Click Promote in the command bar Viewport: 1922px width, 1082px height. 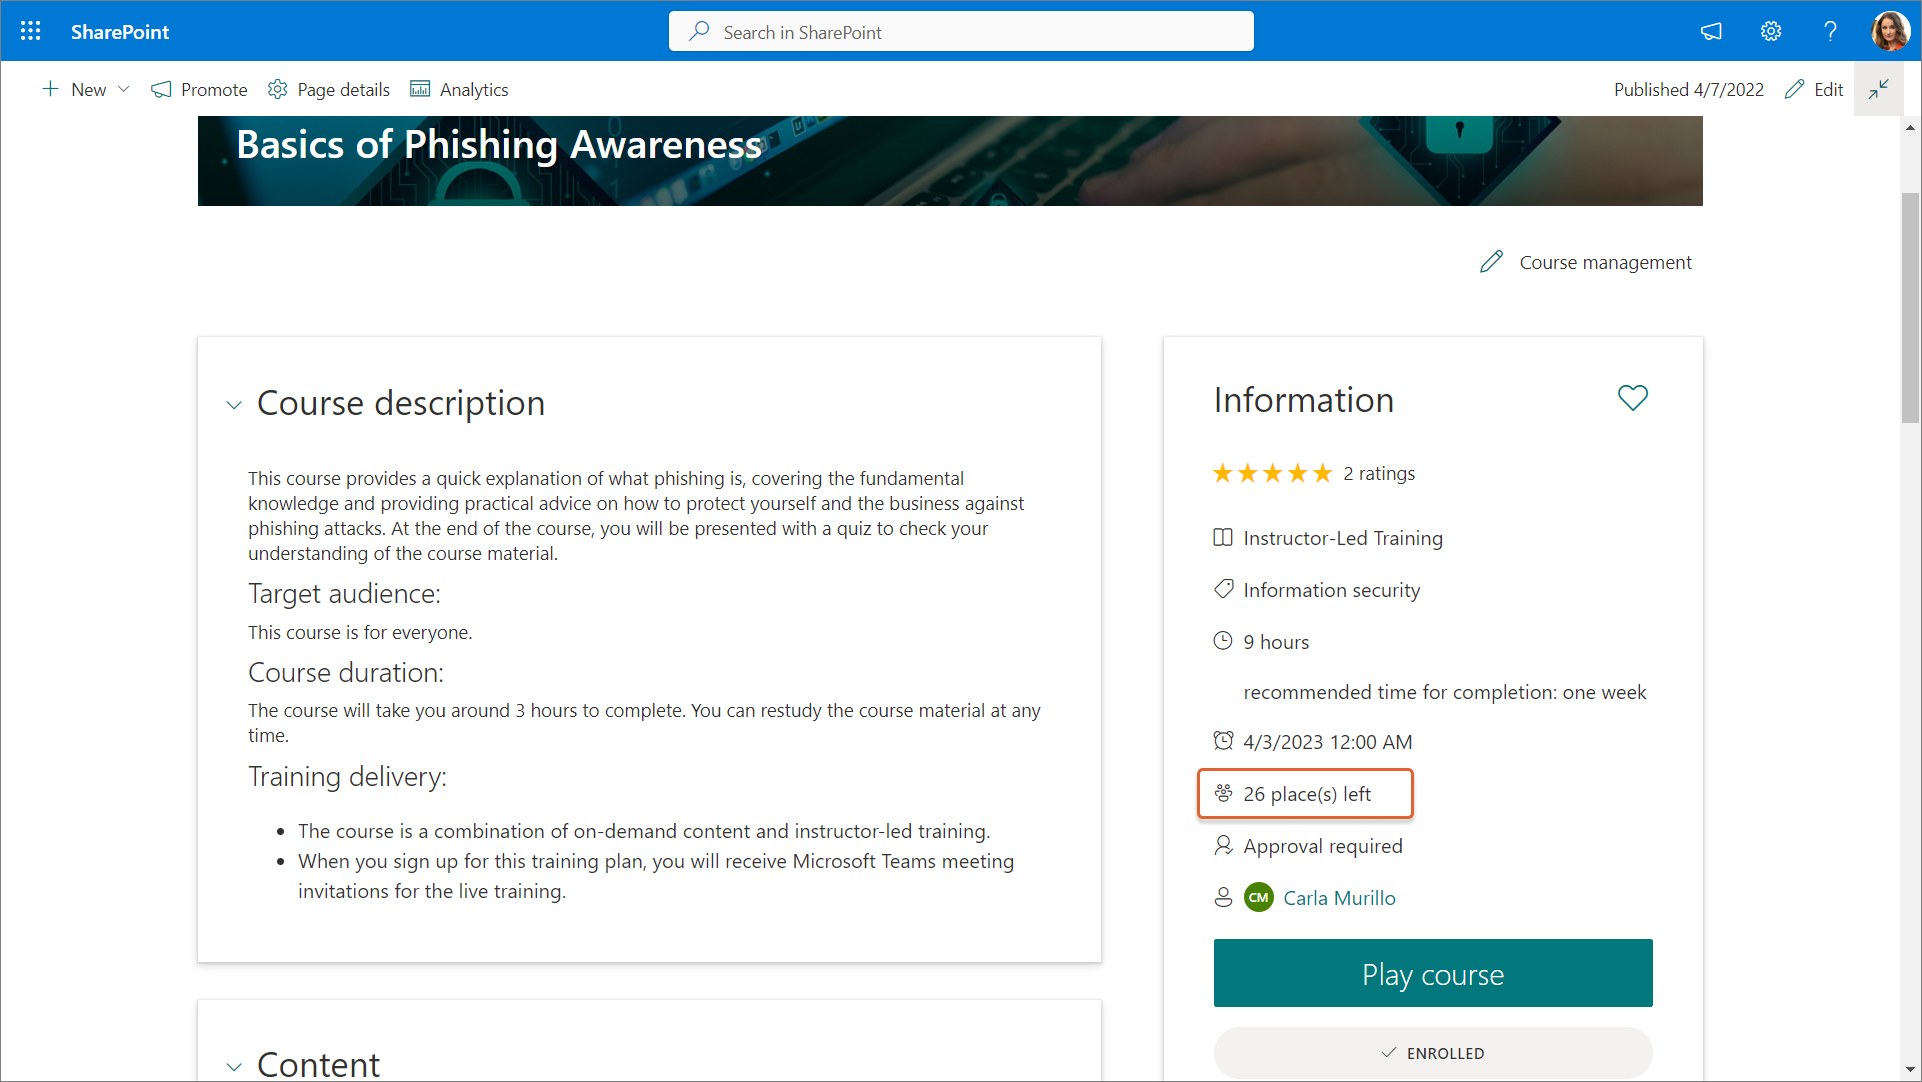[x=199, y=89]
